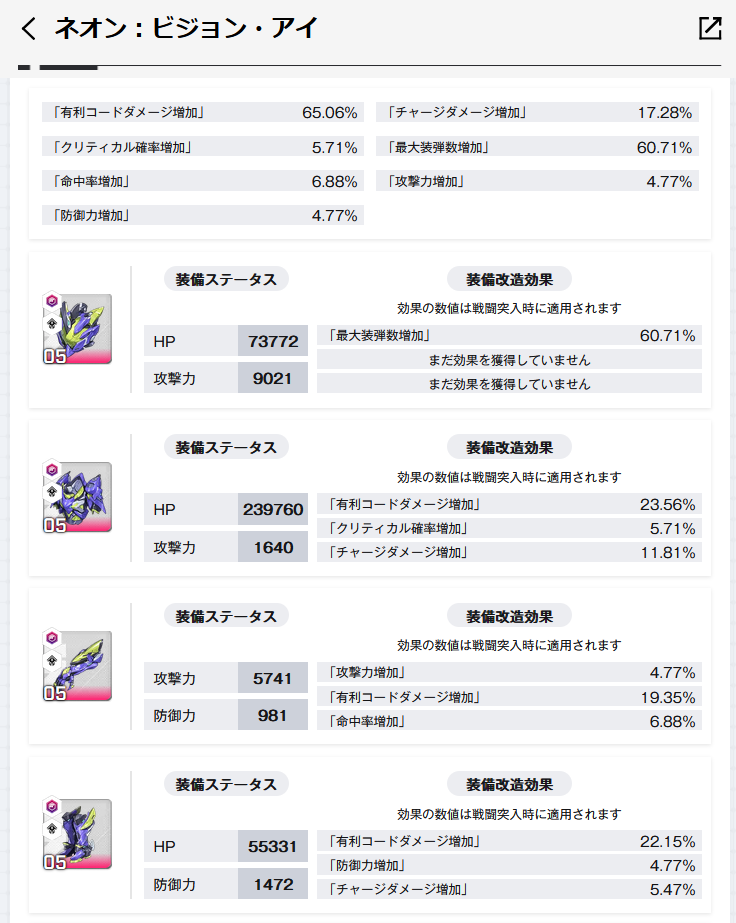
Task: Click the pink hexagon badge on arm gear
Action: [x=52, y=638]
